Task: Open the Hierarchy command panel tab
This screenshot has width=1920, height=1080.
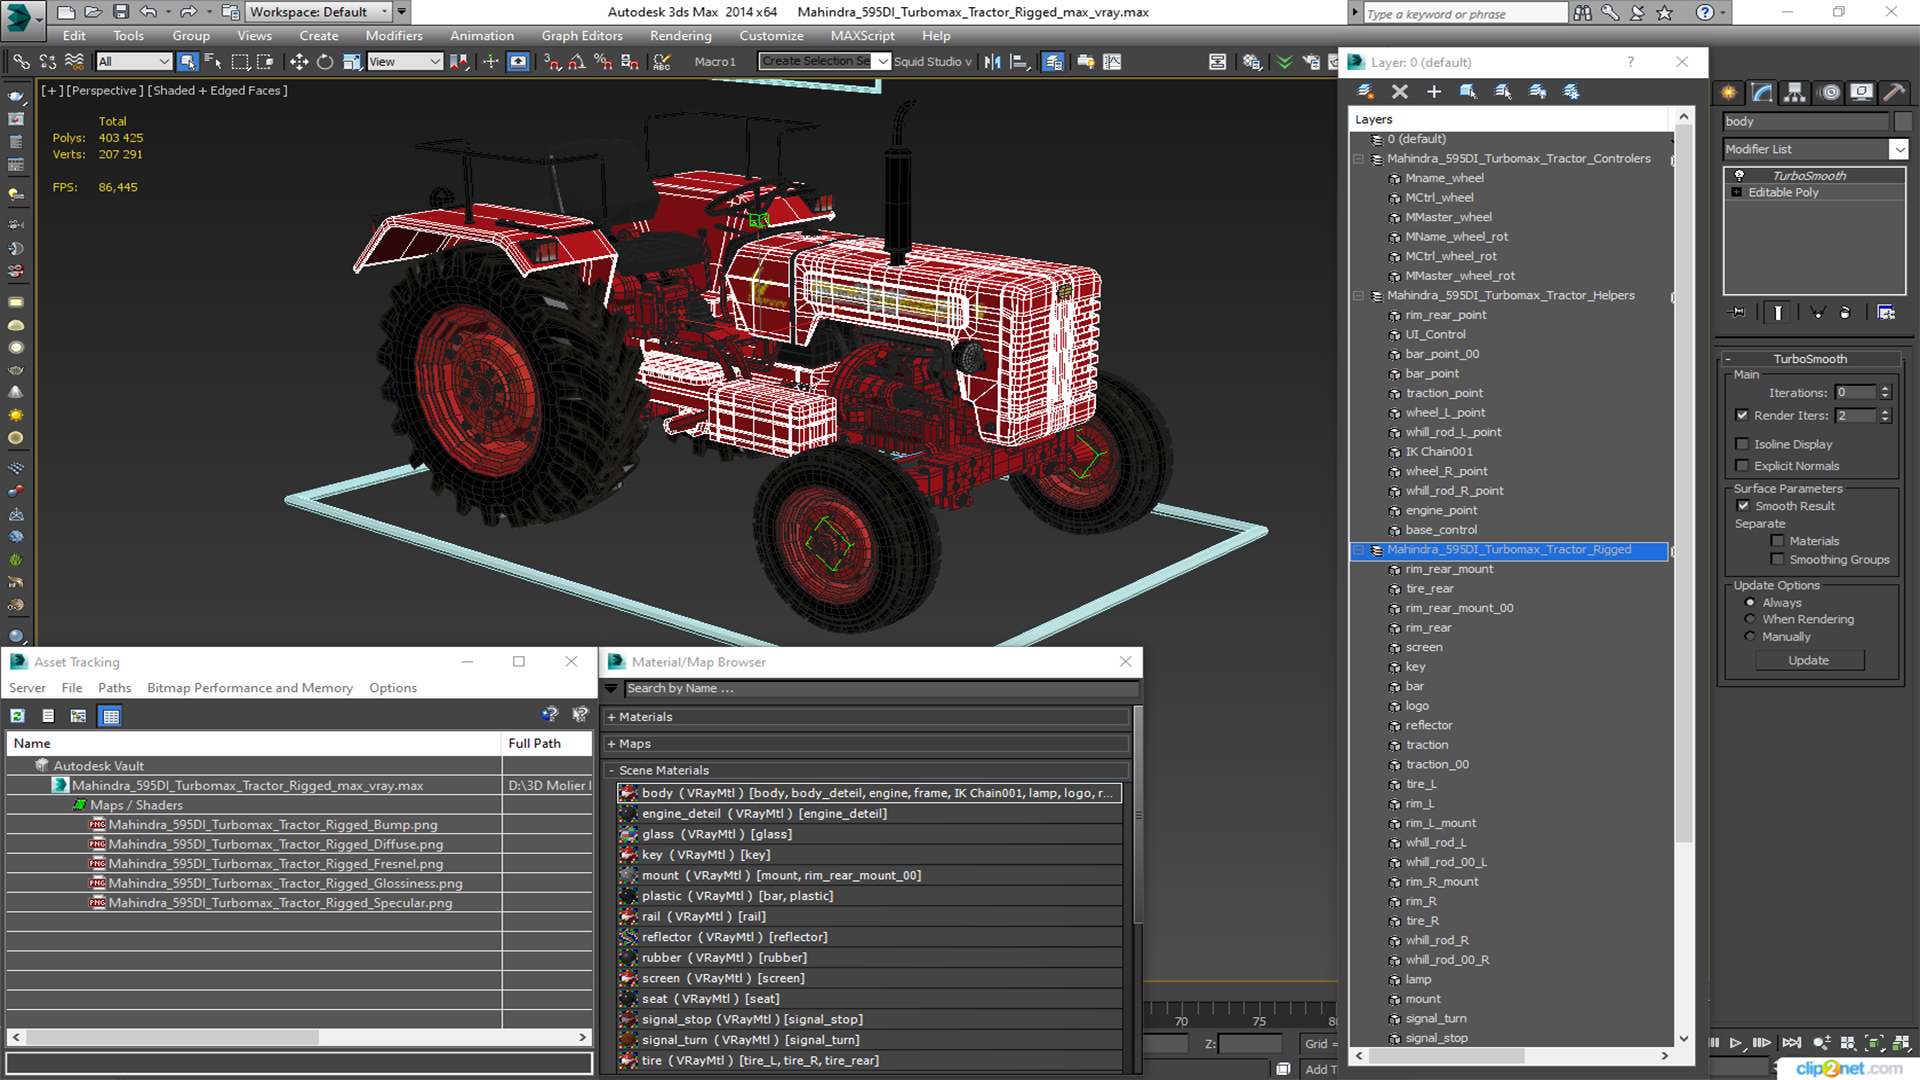Action: coord(1795,92)
